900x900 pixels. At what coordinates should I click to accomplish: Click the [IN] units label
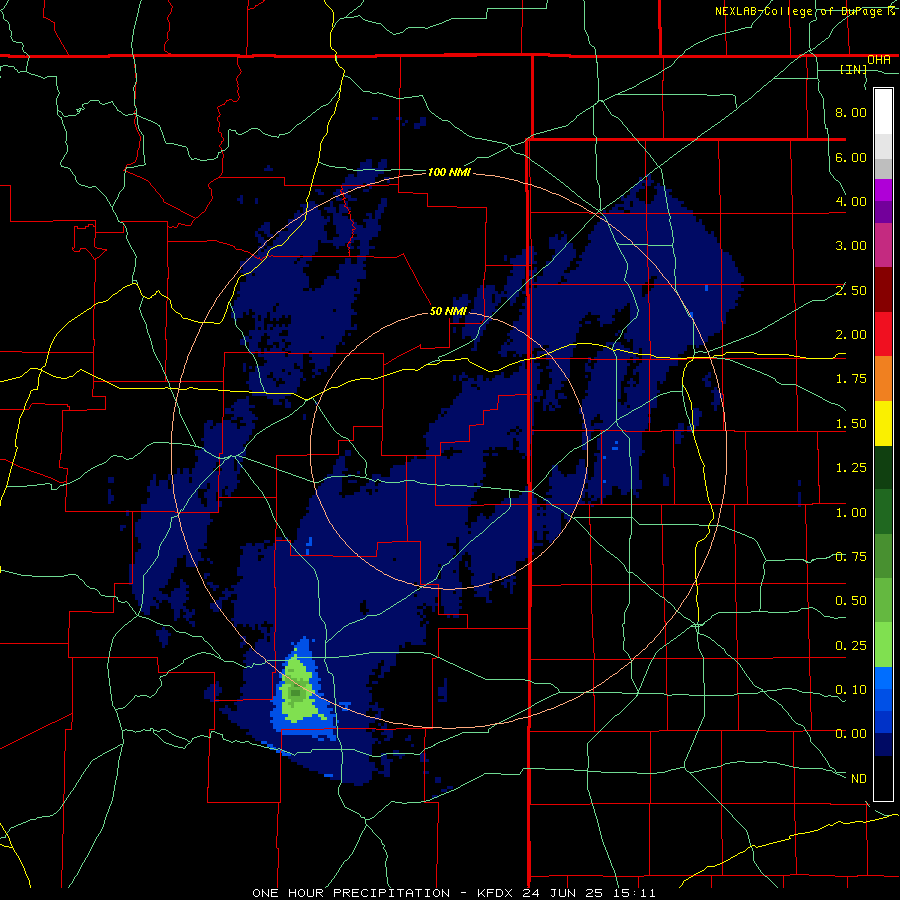[x=853, y=69]
